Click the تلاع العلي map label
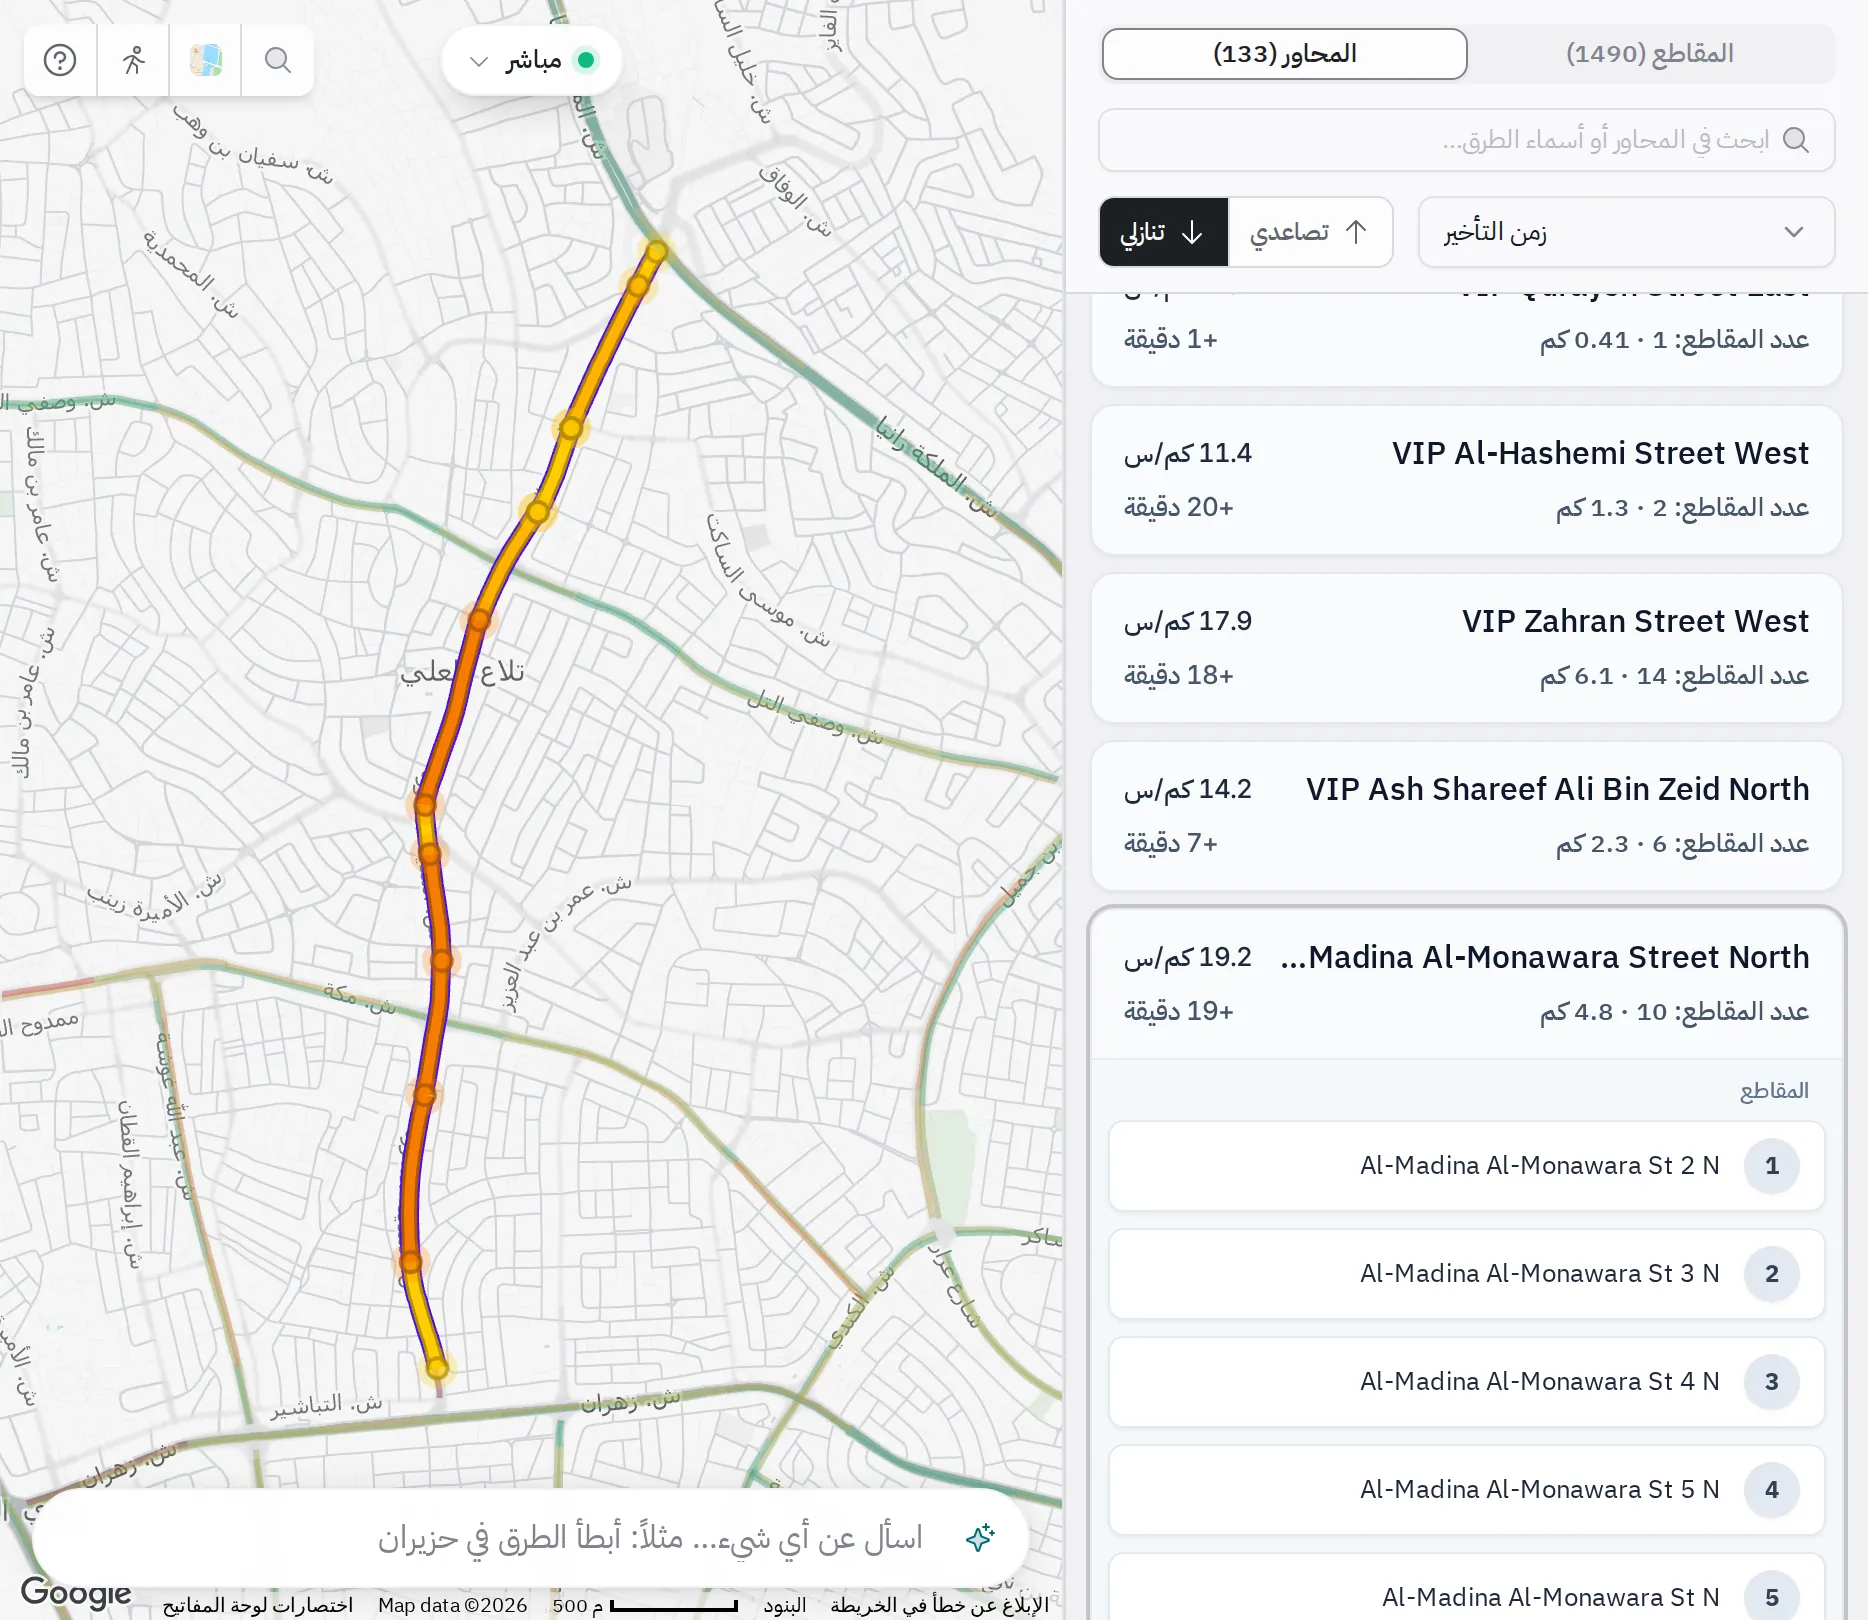Screen dimensions: 1868x1620 click(x=462, y=672)
